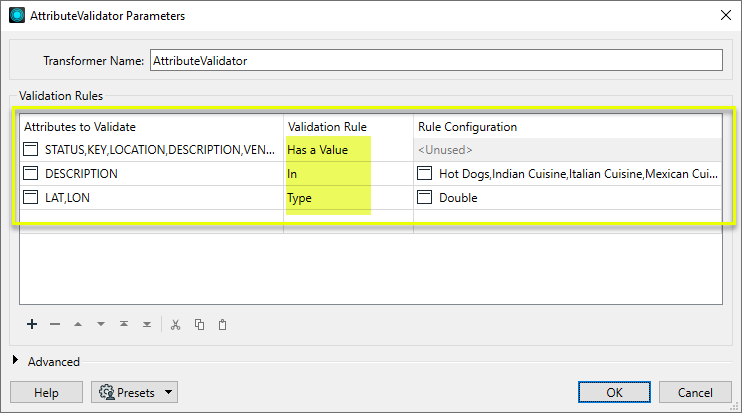
Task: Open editor icon for Double rule configuration
Action: pyautogui.click(x=425, y=198)
